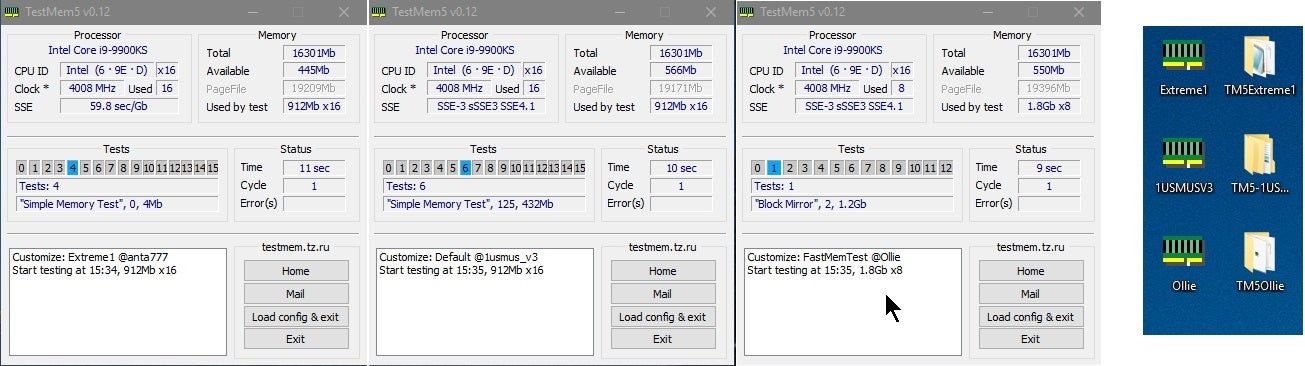Click test box 12 in FastMemTest @Ollie window

[x=946, y=168]
